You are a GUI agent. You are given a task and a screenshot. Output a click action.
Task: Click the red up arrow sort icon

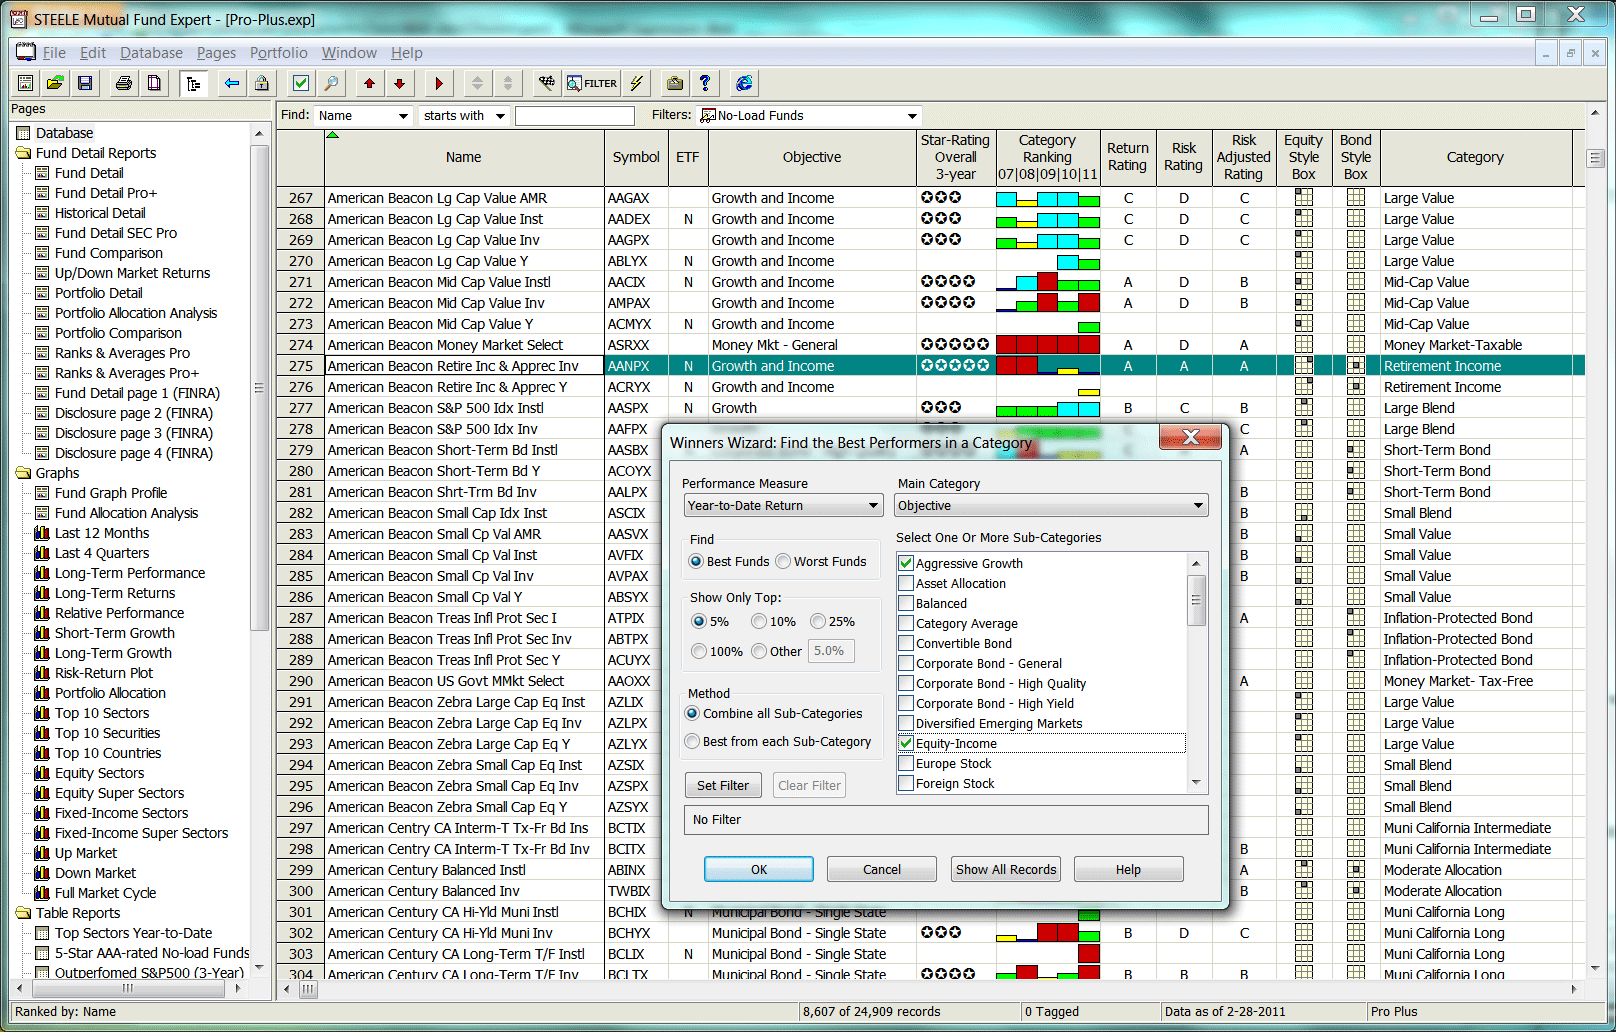pyautogui.click(x=370, y=83)
